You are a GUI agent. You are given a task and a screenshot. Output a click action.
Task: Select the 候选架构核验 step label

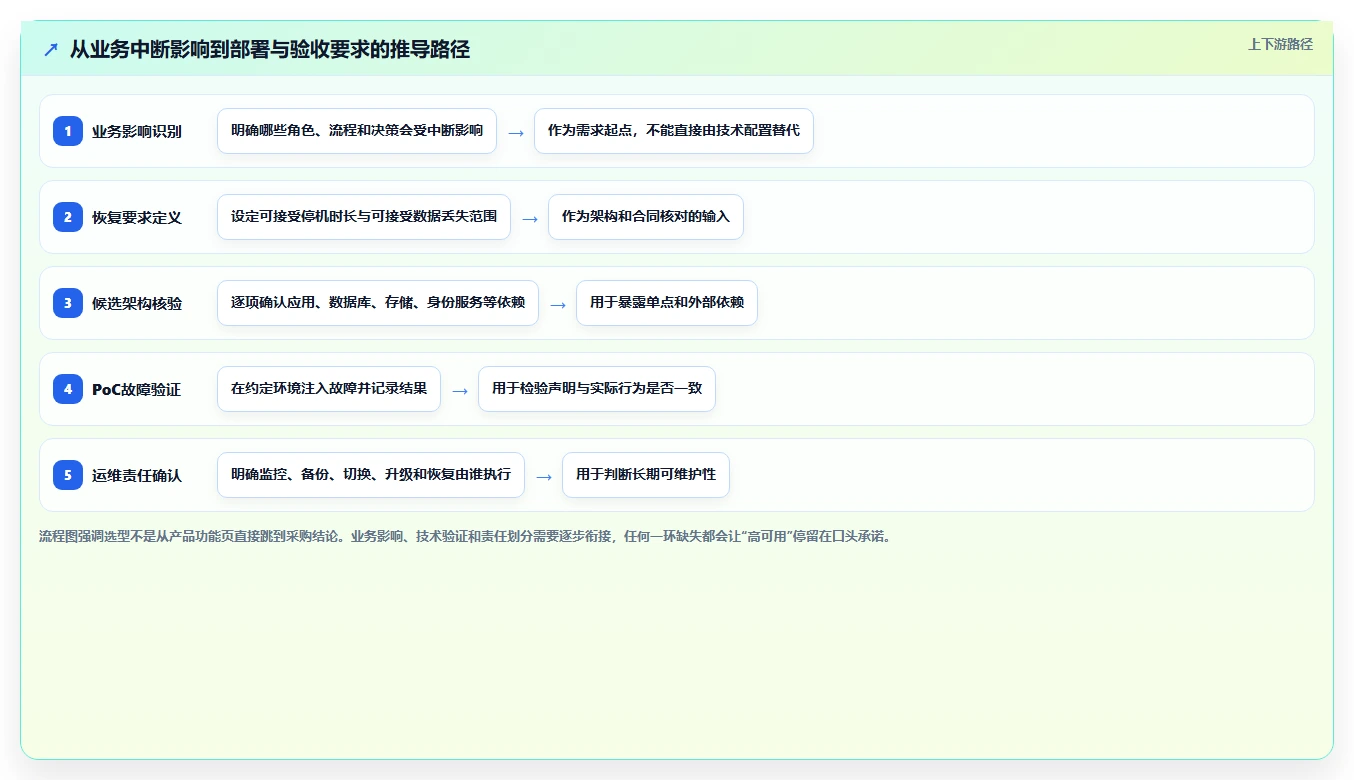click(137, 303)
